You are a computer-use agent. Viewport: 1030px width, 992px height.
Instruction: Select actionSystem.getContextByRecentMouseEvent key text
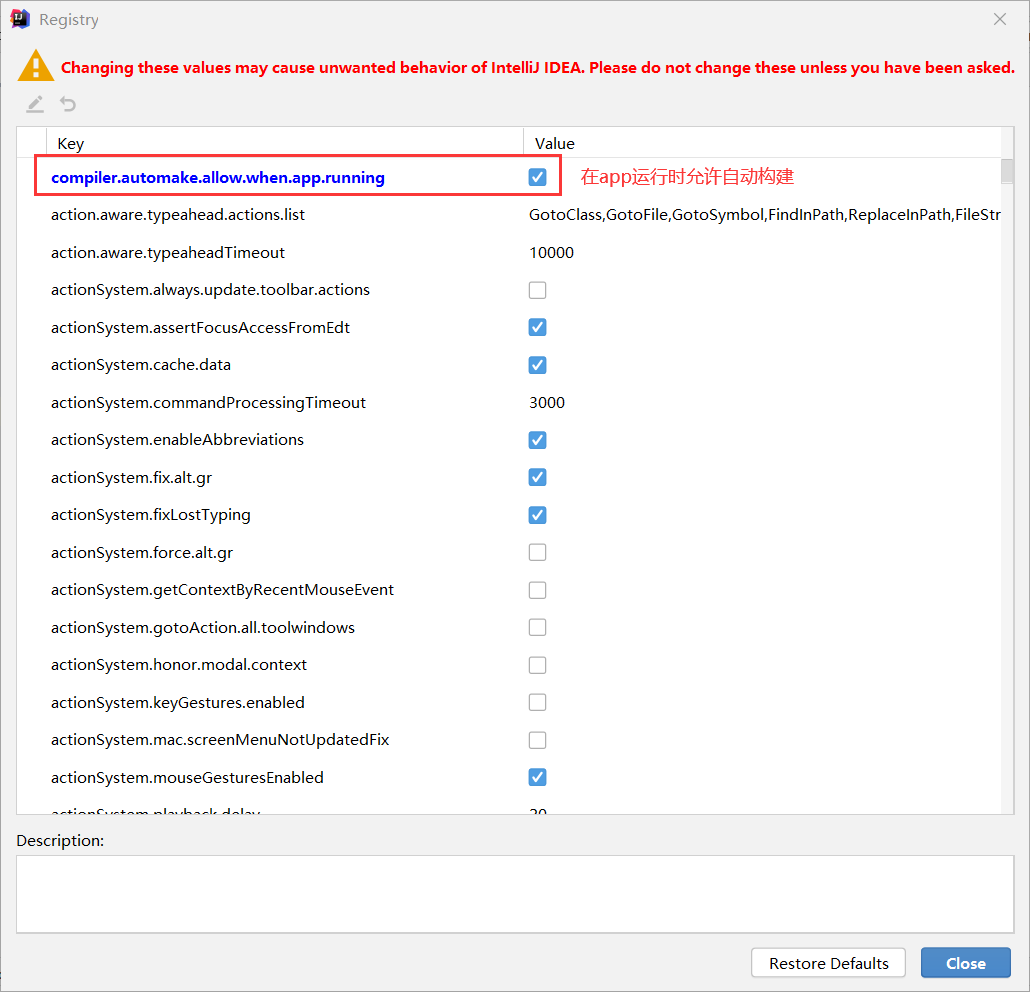point(222,590)
